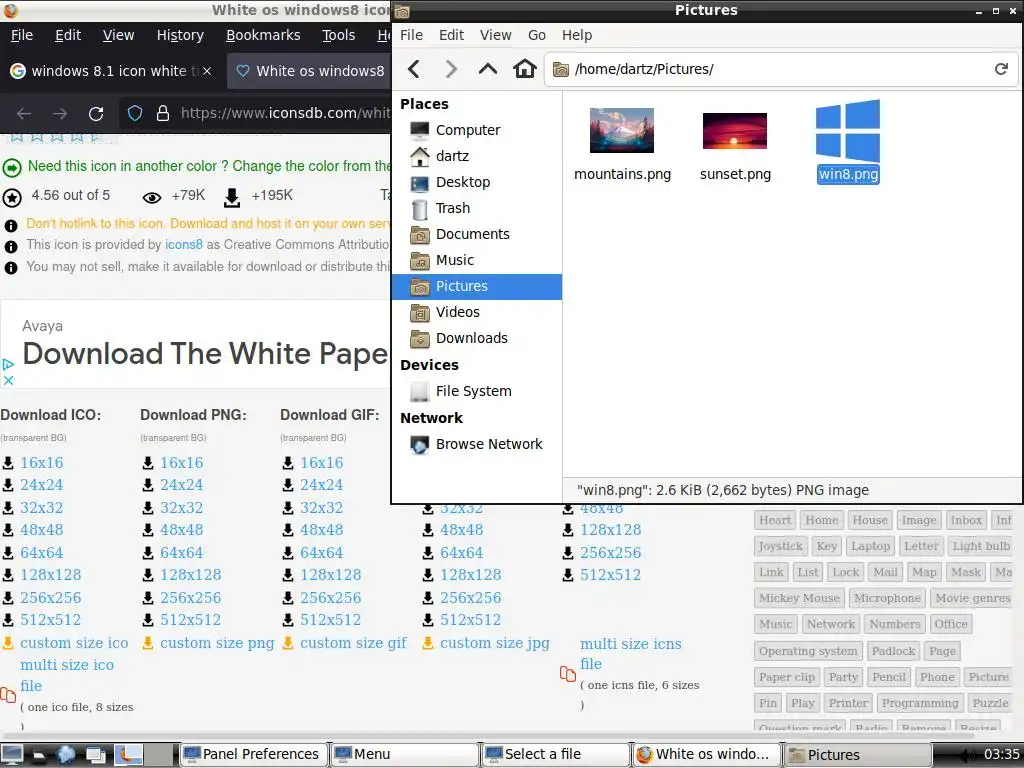Open Help menu in file manager

point(577,35)
